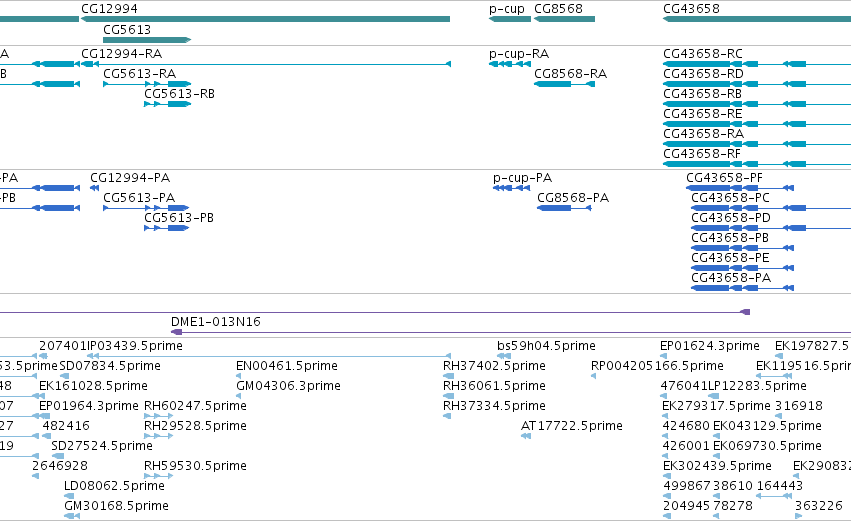Select the 363226 EST label
This screenshot has width=851, height=521.
coord(818,506)
